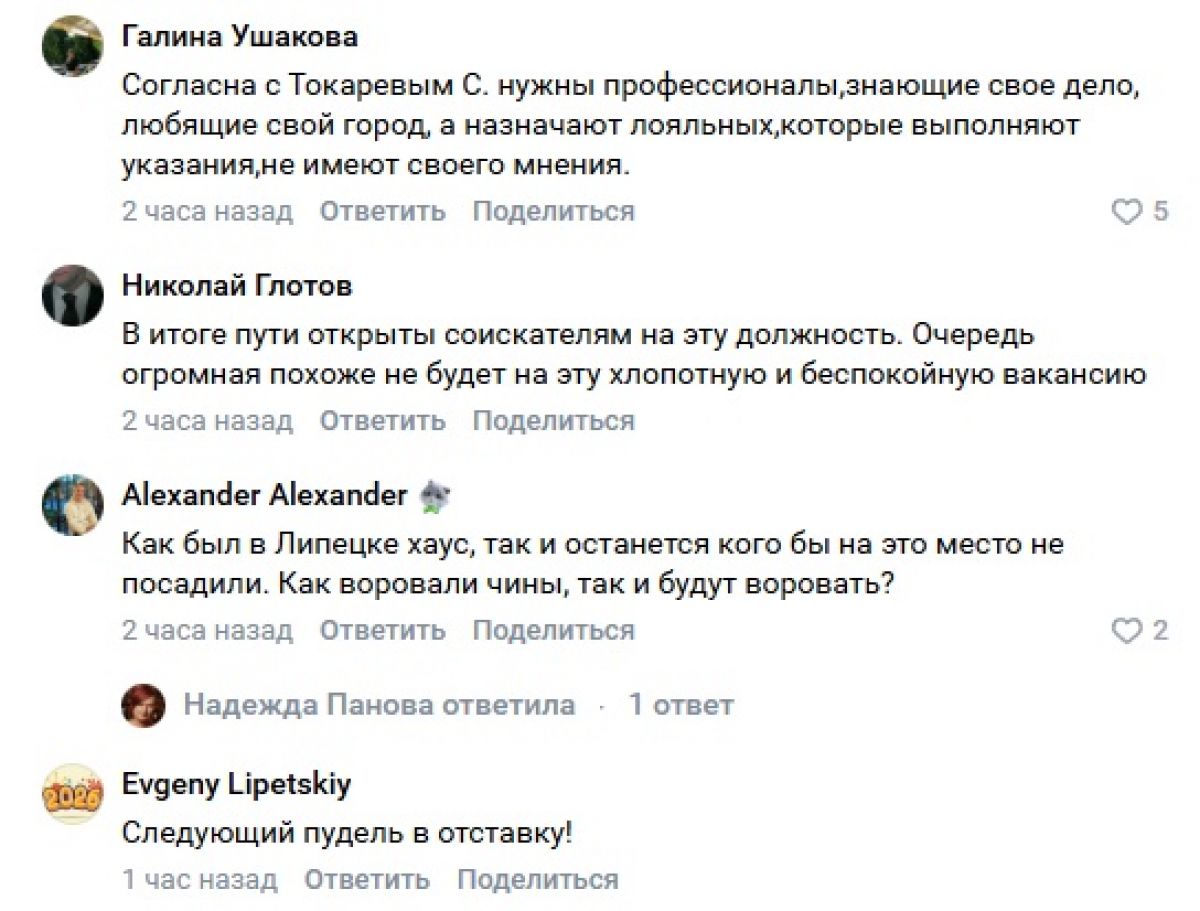Click the '1 час назад' timestamp
This screenshot has width=1200, height=911.
(199, 880)
